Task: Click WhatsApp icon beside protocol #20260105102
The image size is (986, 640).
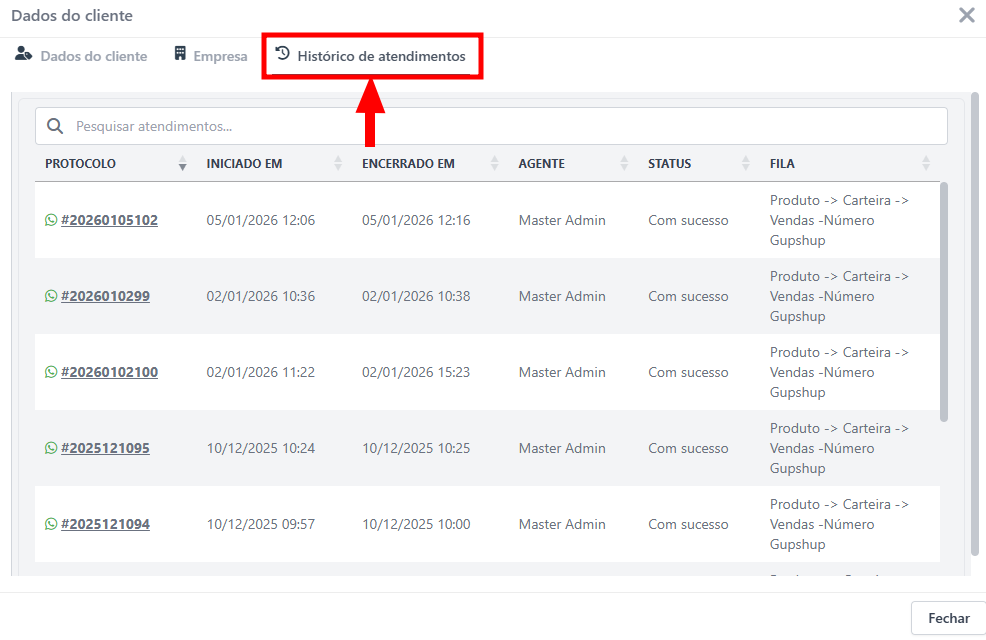Action: point(51,220)
